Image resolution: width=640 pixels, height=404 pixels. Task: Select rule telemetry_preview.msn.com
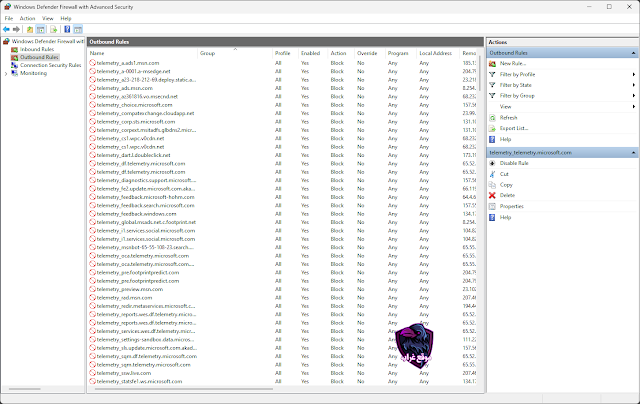[x=130, y=289]
